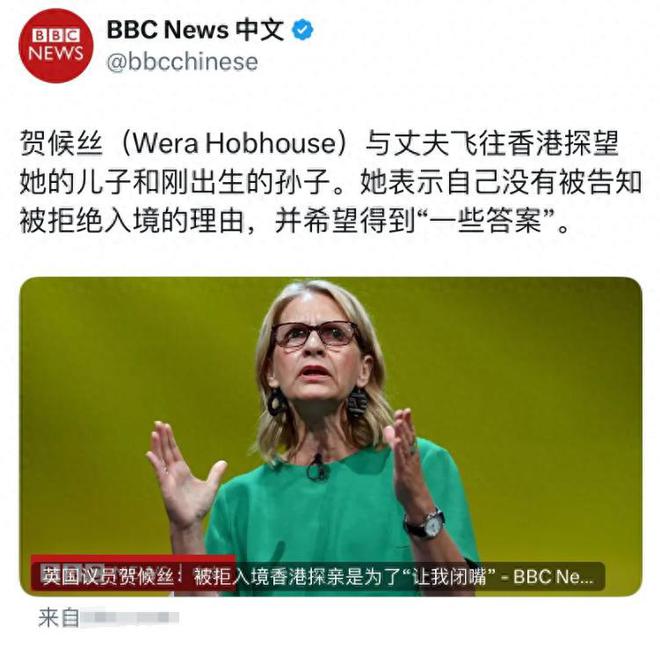The image size is (660, 648).
Task: Open the @bbcchinese handle
Action: click(x=182, y=62)
